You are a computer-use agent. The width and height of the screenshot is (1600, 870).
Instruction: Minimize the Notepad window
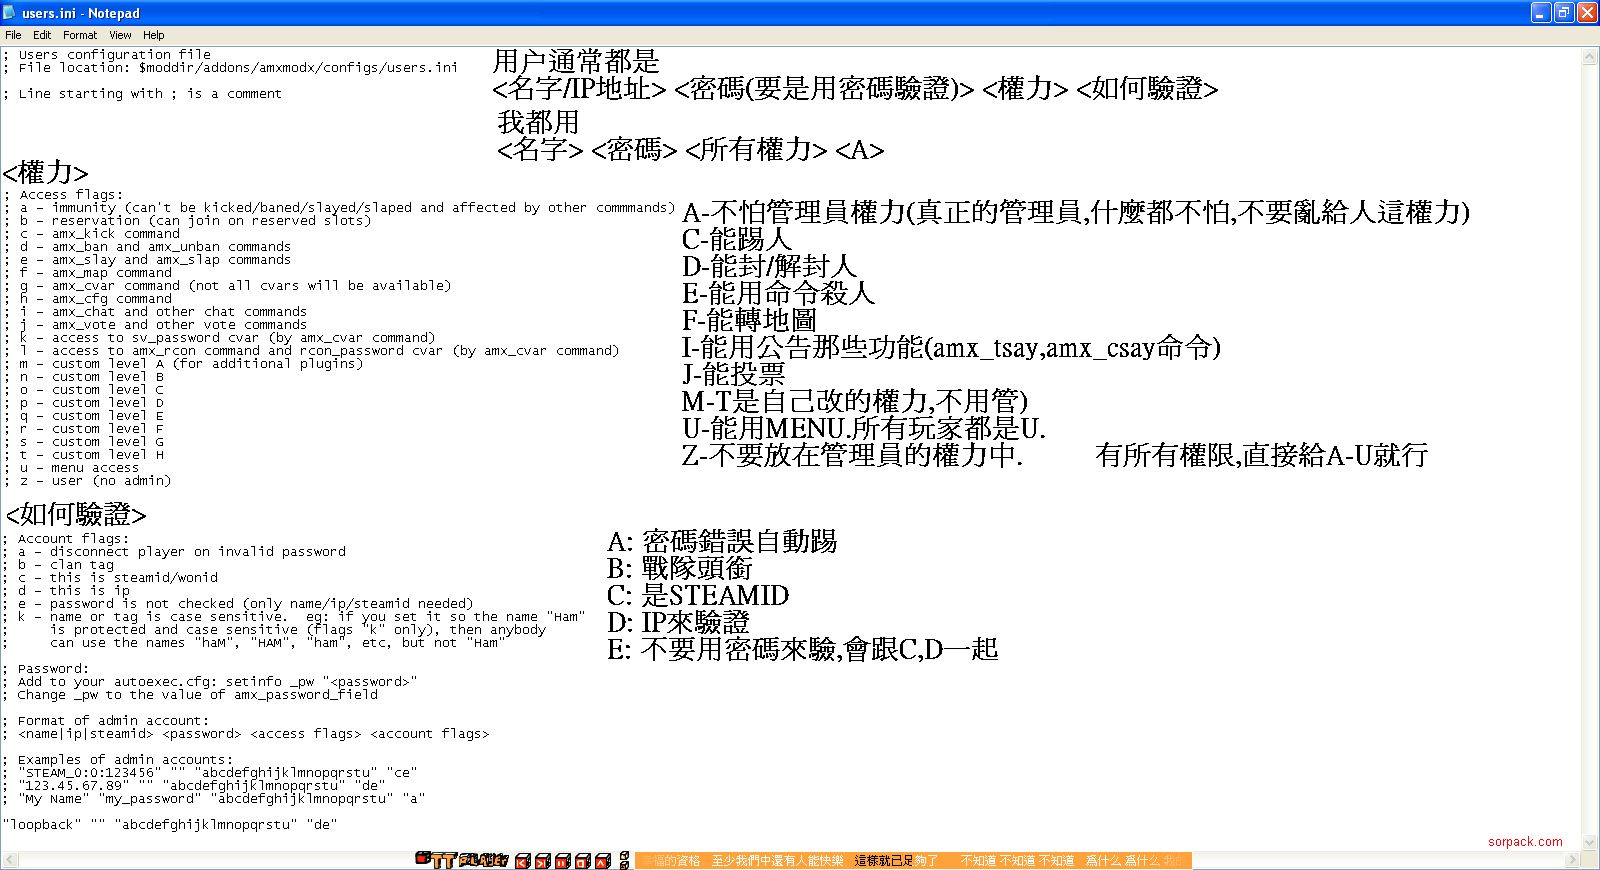click(1541, 13)
